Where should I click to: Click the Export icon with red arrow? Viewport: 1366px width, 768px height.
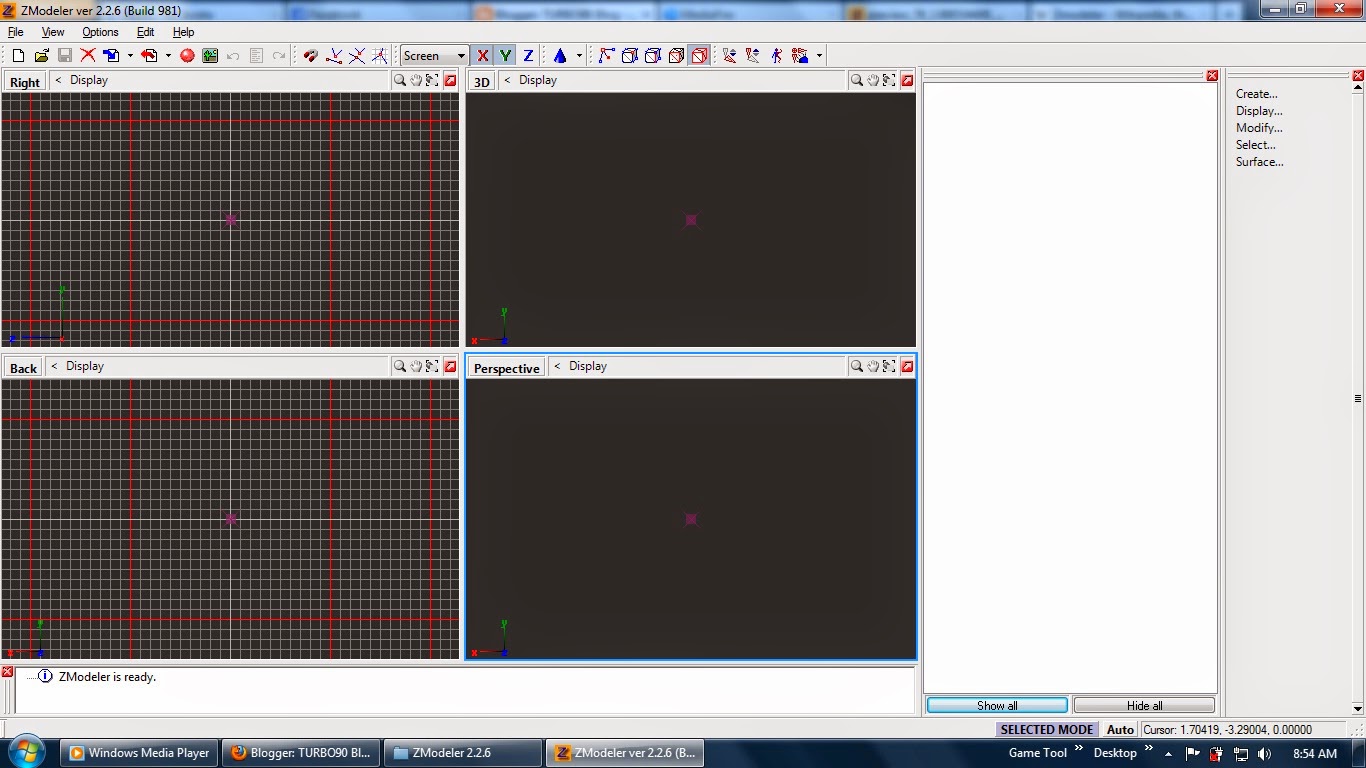pos(149,56)
